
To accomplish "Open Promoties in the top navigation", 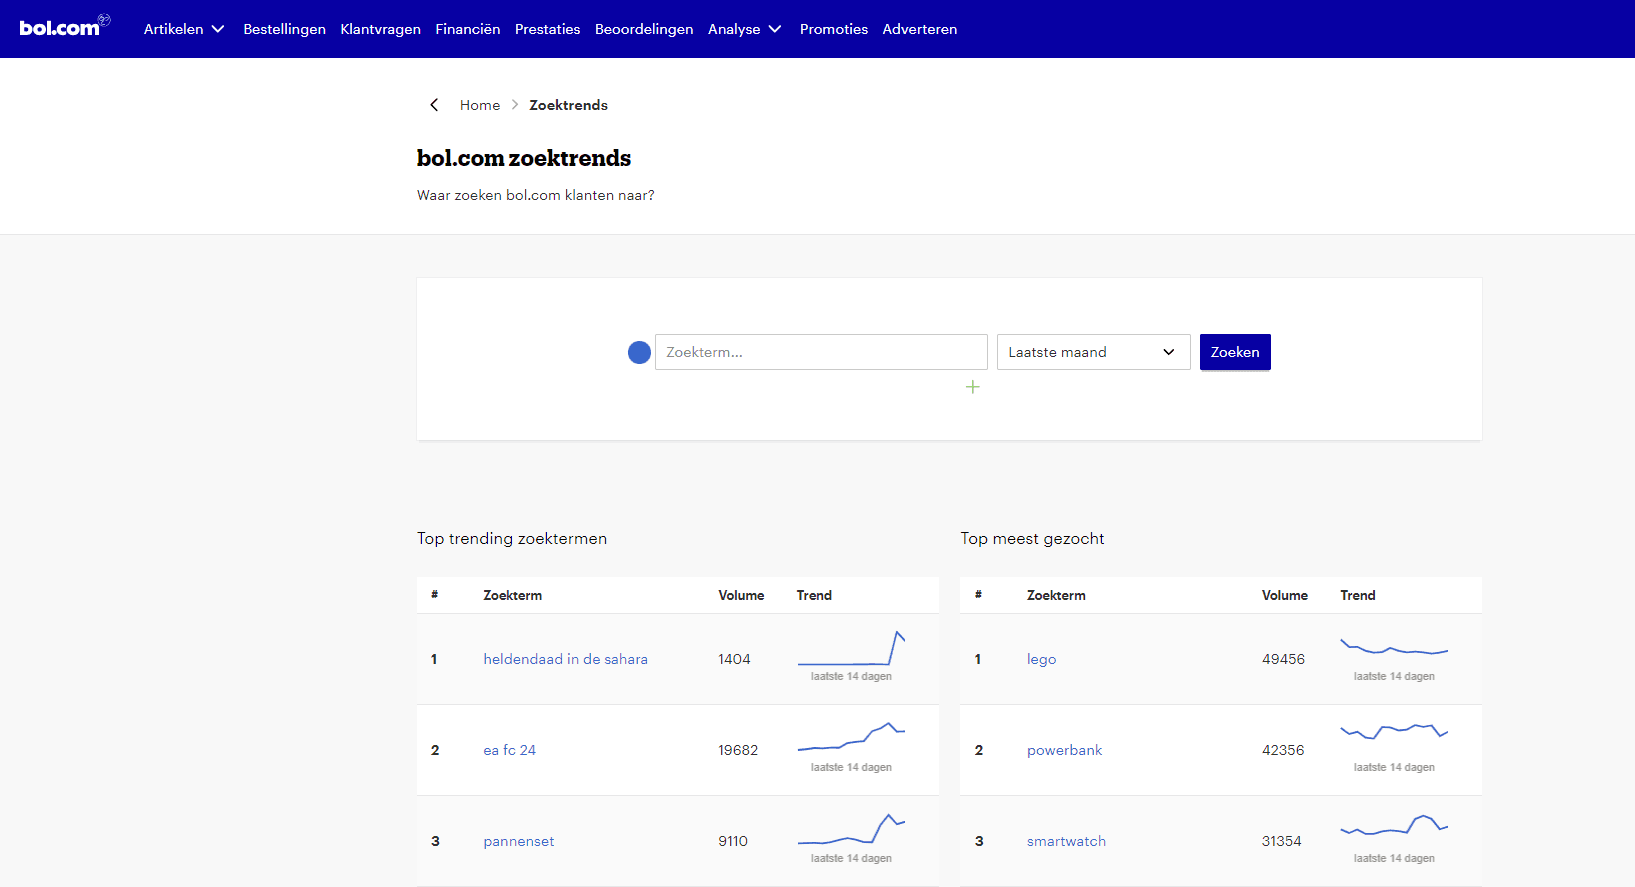I will pos(834,29).
